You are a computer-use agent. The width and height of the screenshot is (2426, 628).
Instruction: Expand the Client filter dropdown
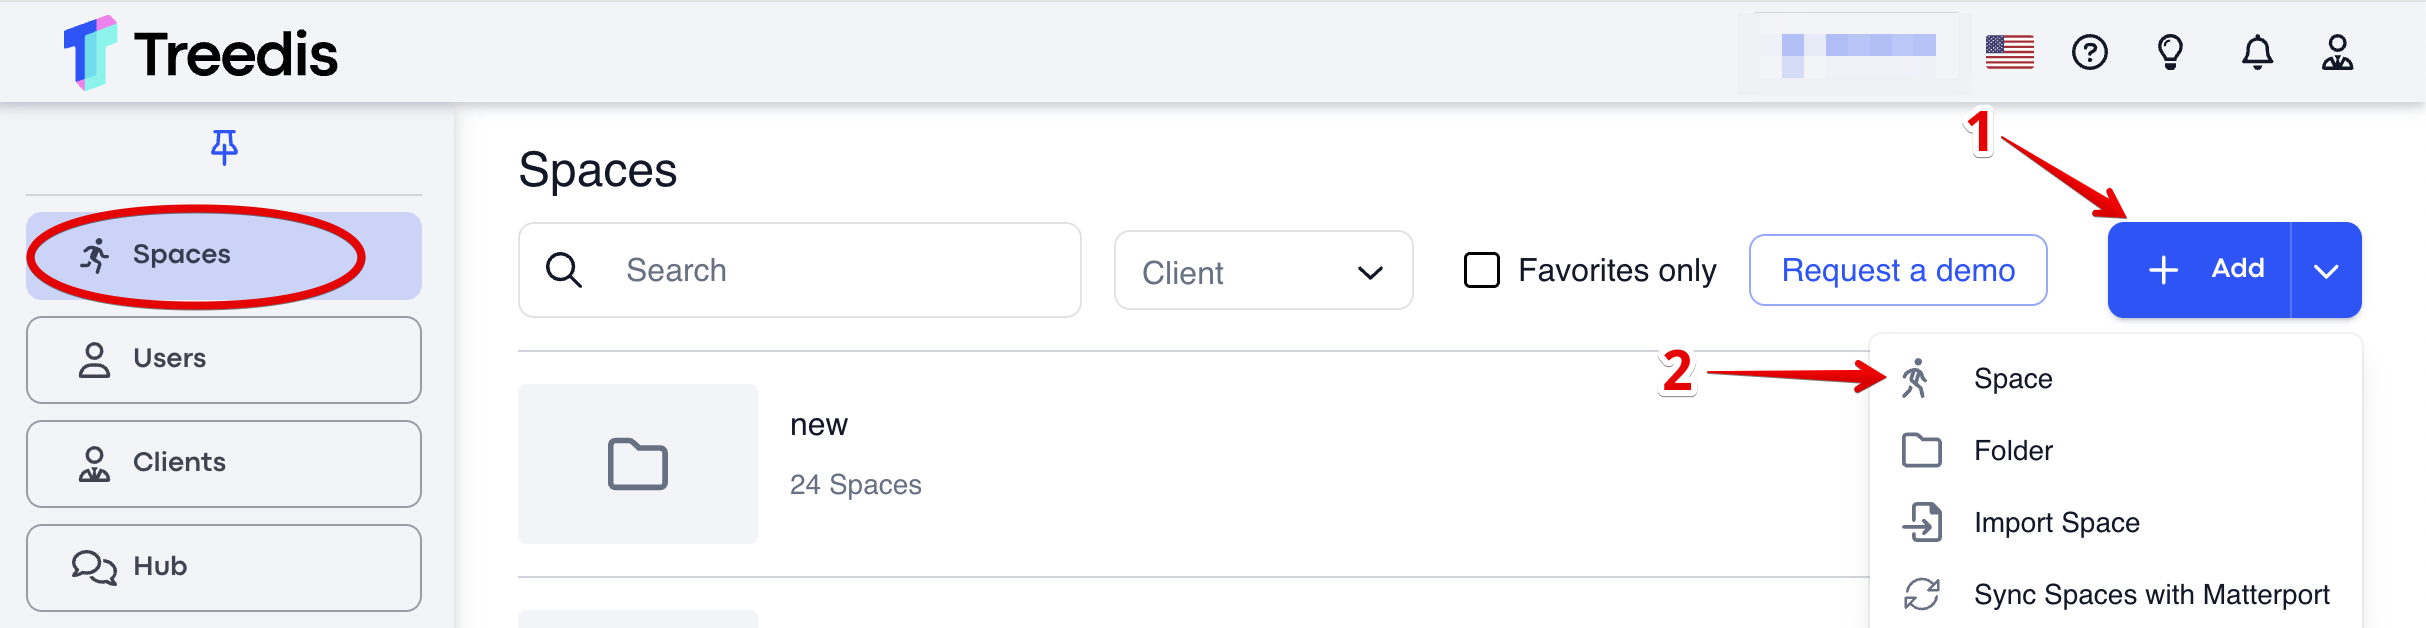coord(1263,271)
